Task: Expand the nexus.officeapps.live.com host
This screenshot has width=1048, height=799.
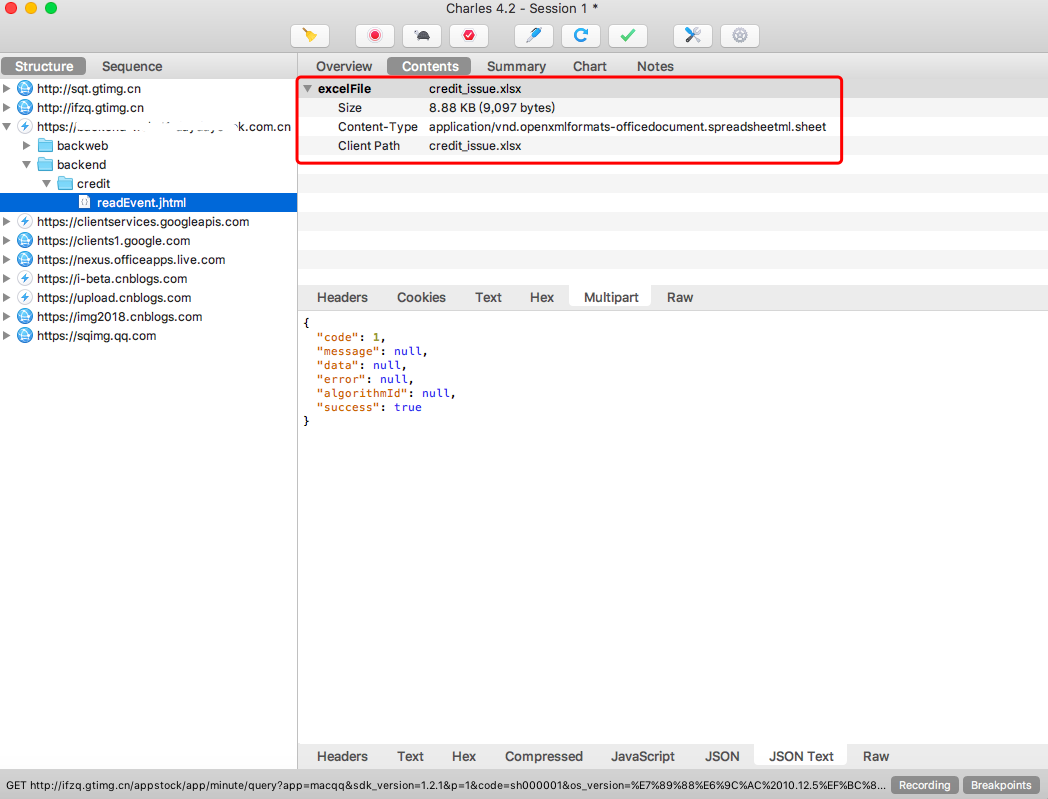Action: 7,259
